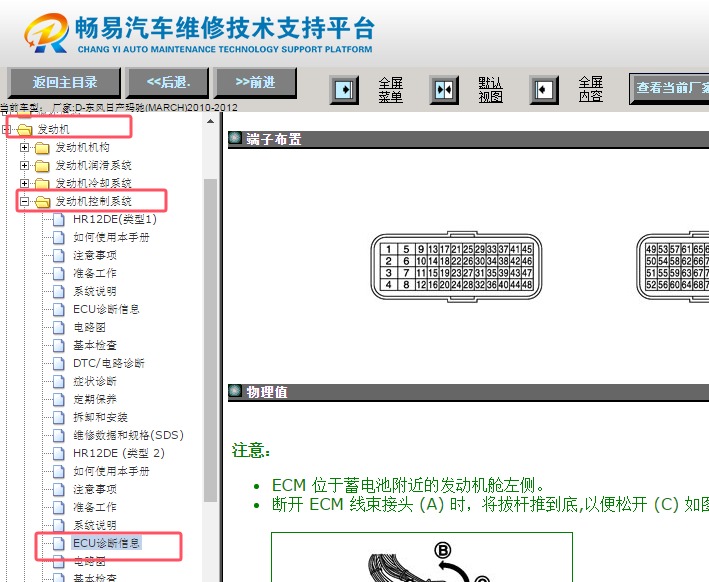Screen dimensions: 709x582
Task: Click the right ECM connector terminal diagram
Action: [x=672, y=267]
